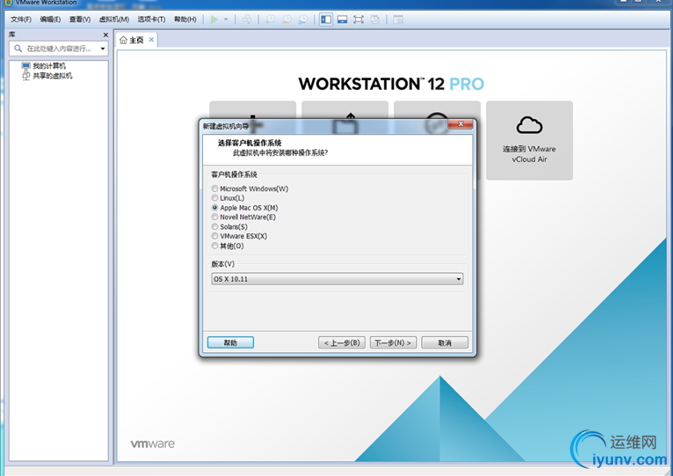Image resolution: width=673 pixels, height=476 pixels.
Task: Close the 主页 tab with its X
Action: coord(151,39)
